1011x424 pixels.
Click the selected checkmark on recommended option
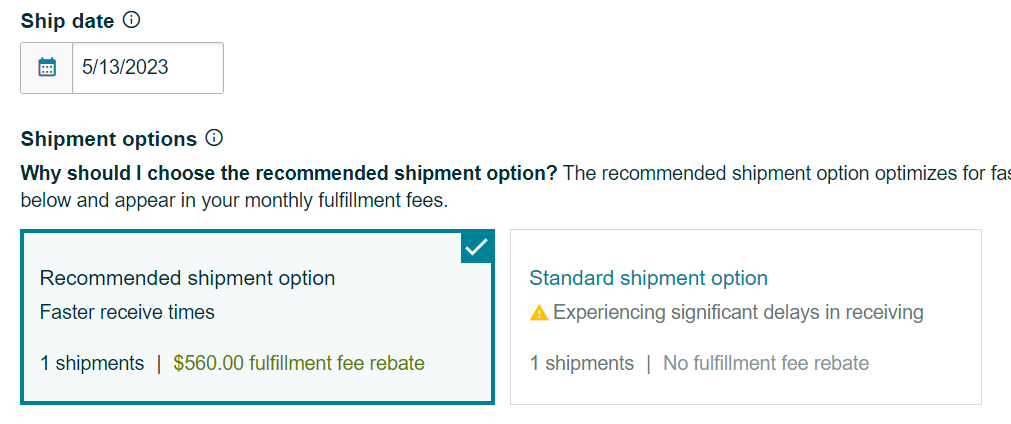pos(477,246)
